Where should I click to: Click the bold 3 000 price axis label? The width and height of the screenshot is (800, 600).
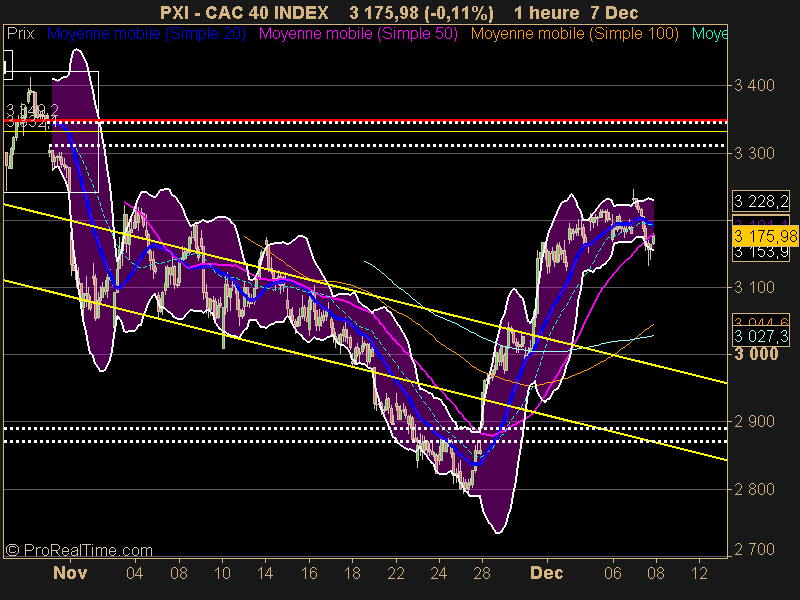(x=756, y=354)
